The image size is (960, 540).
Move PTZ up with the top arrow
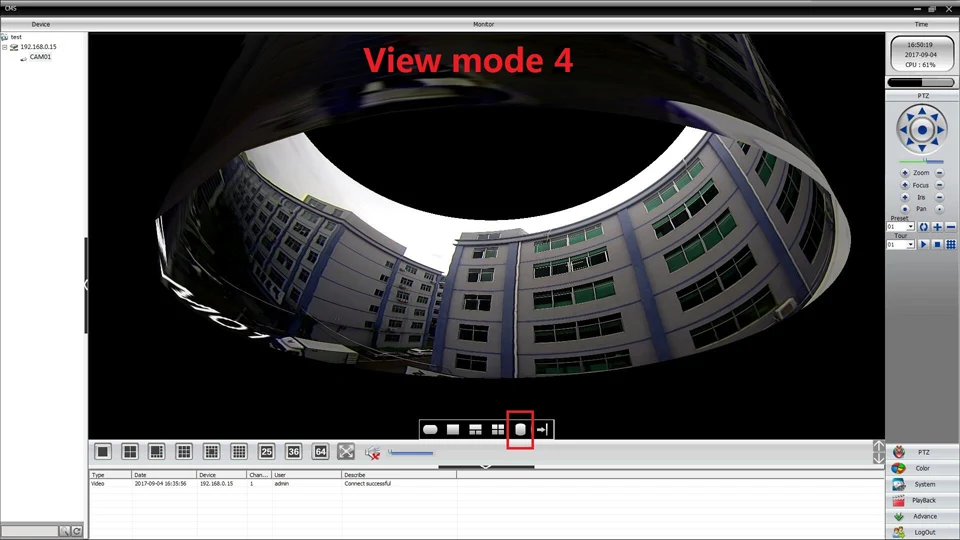[x=922, y=111]
